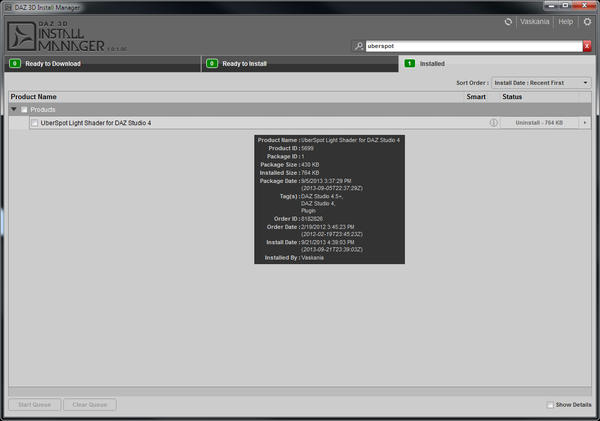The width and height of the screenshot is (600, 421).
Task: Enable the Show Details checkbox
Action: 550,405
